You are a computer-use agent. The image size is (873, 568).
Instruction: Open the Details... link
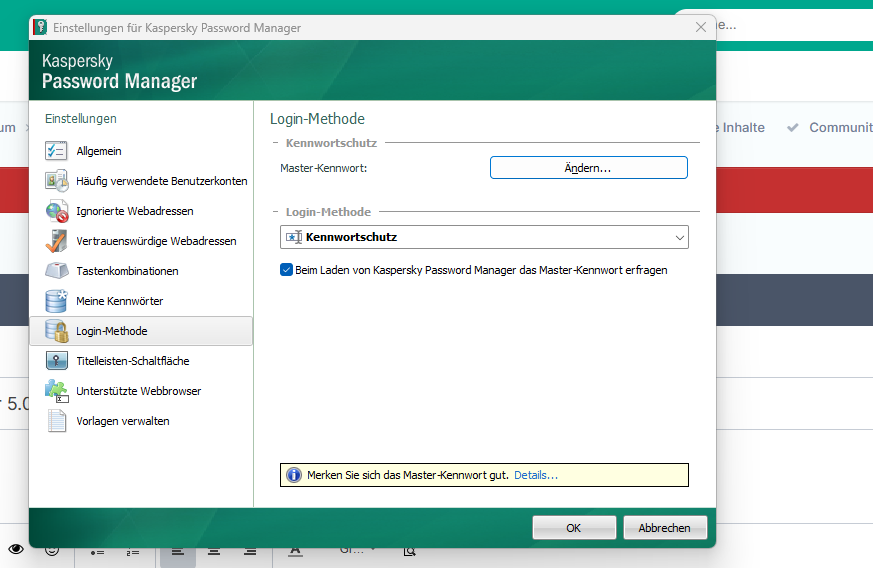click(536, 475)
